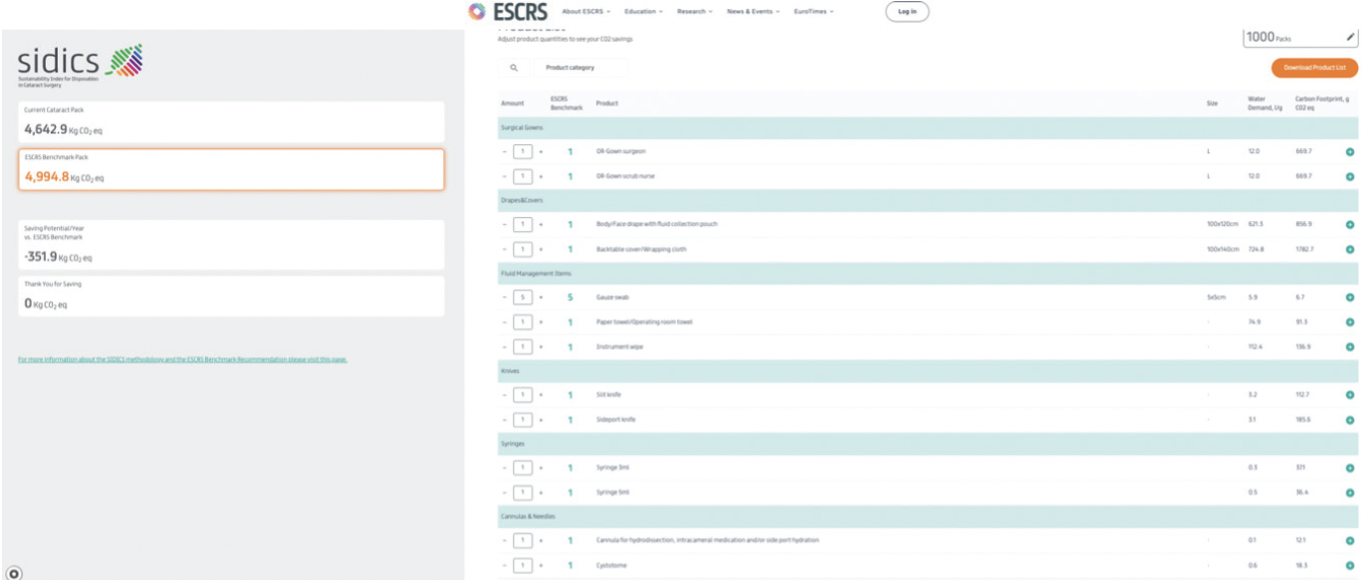The height and width of the screenshot is (580, 1362).
Task: Expand the About ESCRS dropdown menu
Action: point(586,12)
